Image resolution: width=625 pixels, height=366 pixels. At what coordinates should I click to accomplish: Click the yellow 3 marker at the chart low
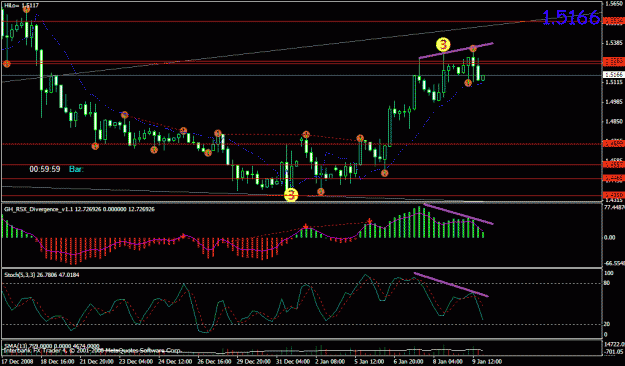point(291,195)
